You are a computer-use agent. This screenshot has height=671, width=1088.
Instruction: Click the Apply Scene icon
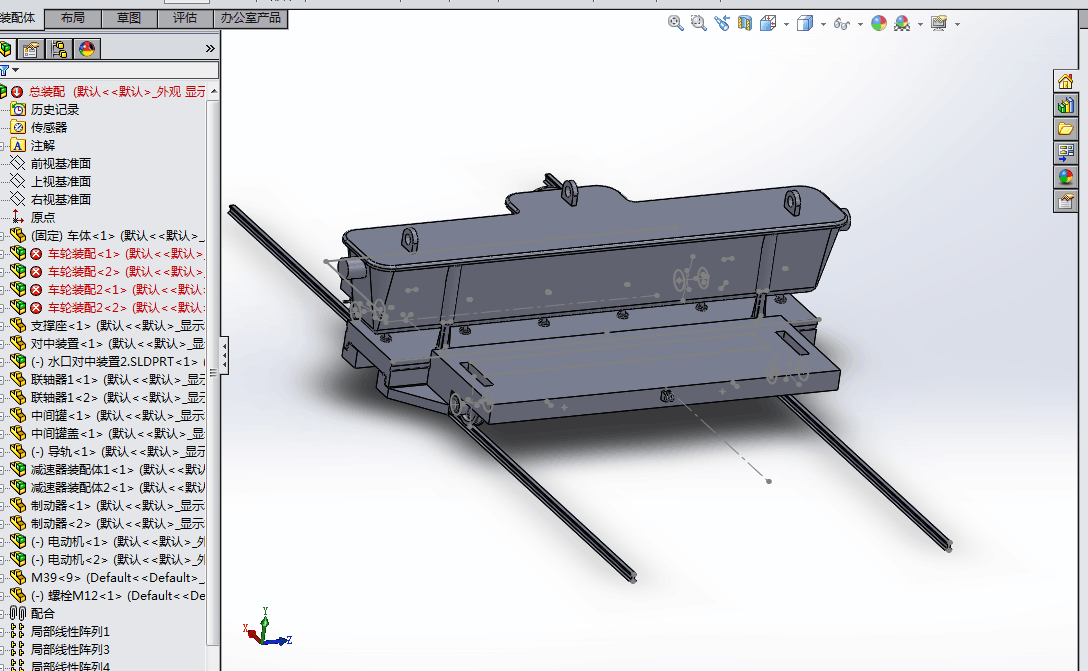click(902, 23)
